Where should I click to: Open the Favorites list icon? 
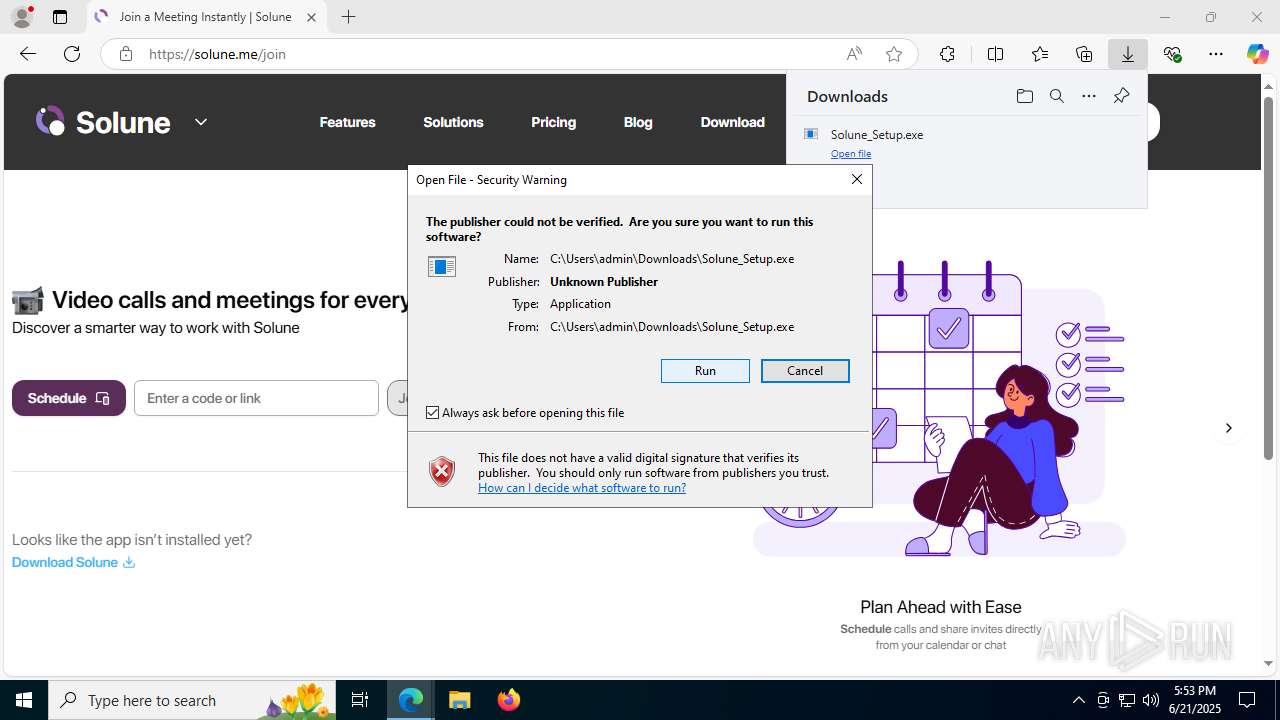click(1040, 54)
